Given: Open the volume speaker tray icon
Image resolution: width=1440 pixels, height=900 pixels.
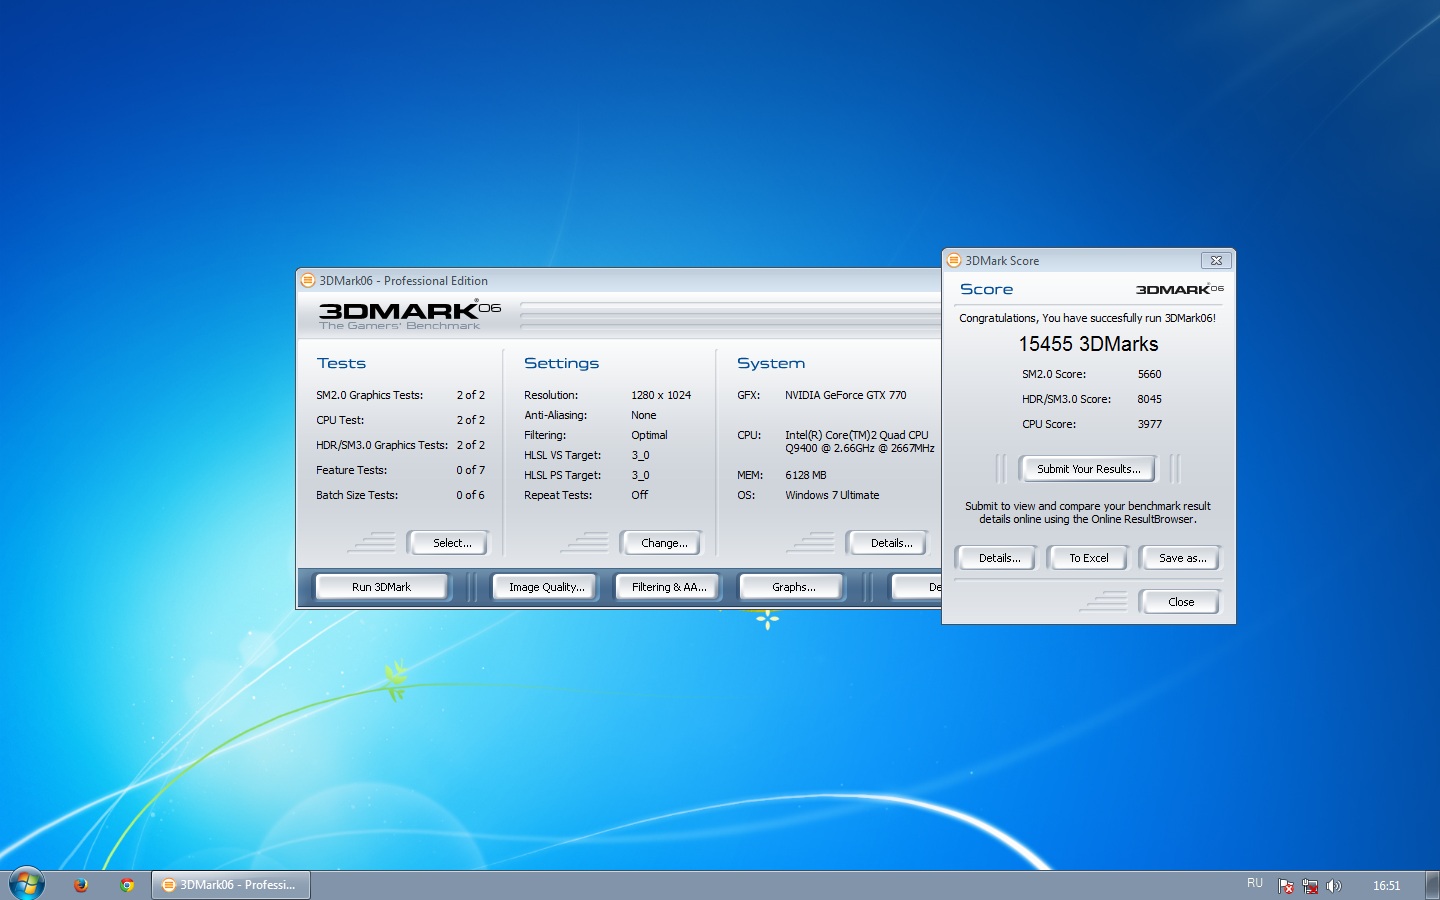Looking at the screenshot, I should click(x=1333, y=886).
